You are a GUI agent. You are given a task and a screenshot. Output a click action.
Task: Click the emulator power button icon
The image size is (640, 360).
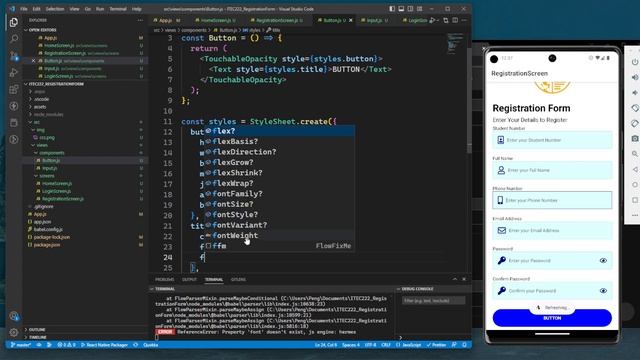(x=635, y=62)
